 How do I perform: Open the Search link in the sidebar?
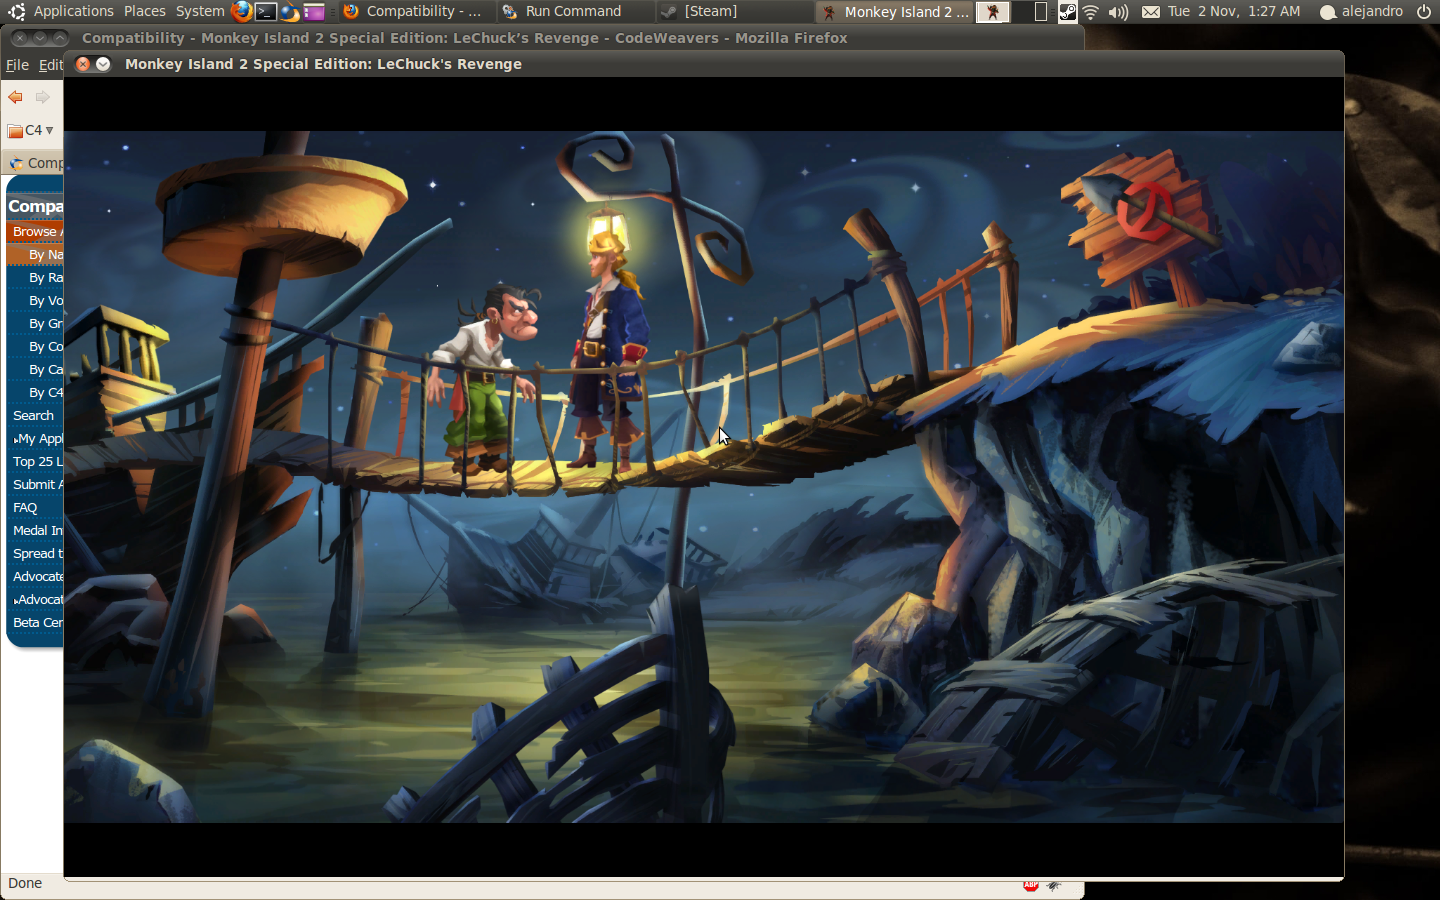pyautogui.click(x=33, y=415)
